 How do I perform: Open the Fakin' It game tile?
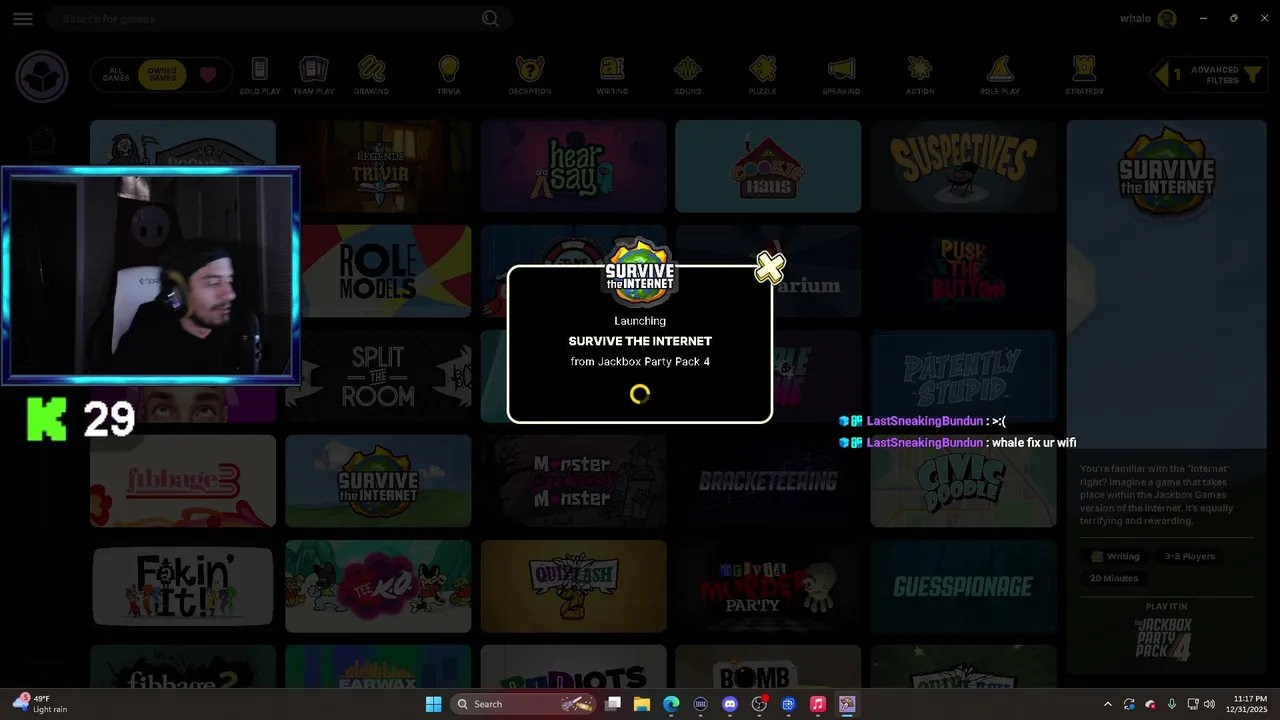(x=183, y=586)
